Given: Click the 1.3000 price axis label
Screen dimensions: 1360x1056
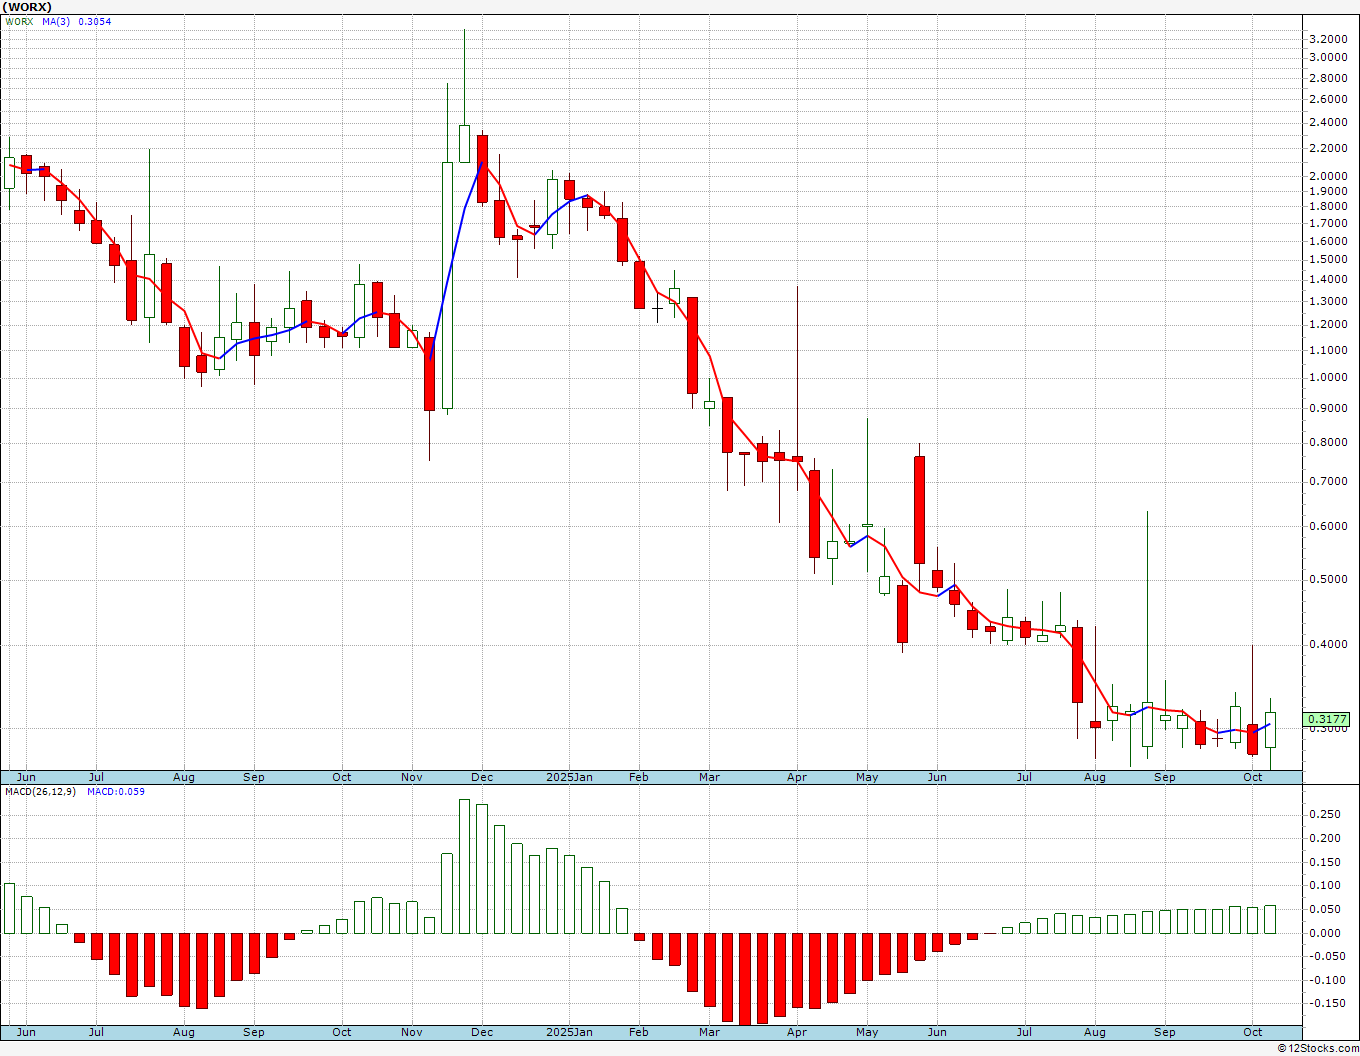Looking at the screenshot, I should (x=1327, y=301).
